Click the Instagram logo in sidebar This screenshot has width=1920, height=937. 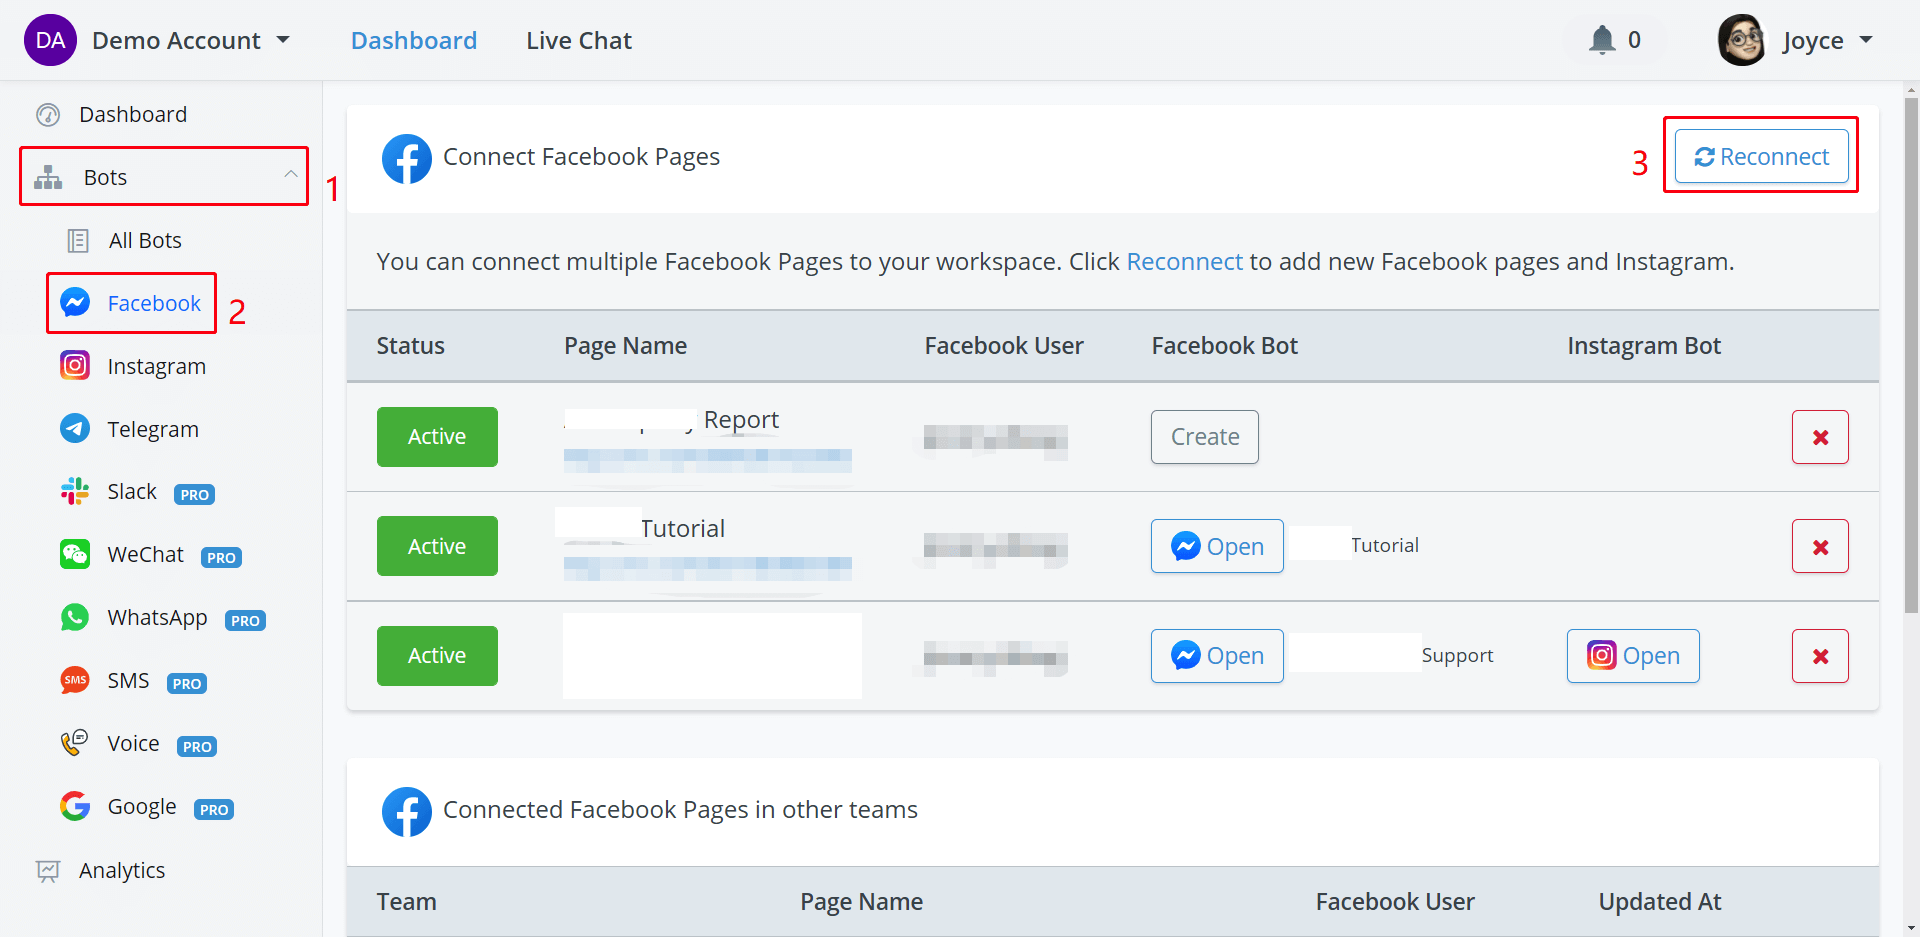tap(75, 365)
